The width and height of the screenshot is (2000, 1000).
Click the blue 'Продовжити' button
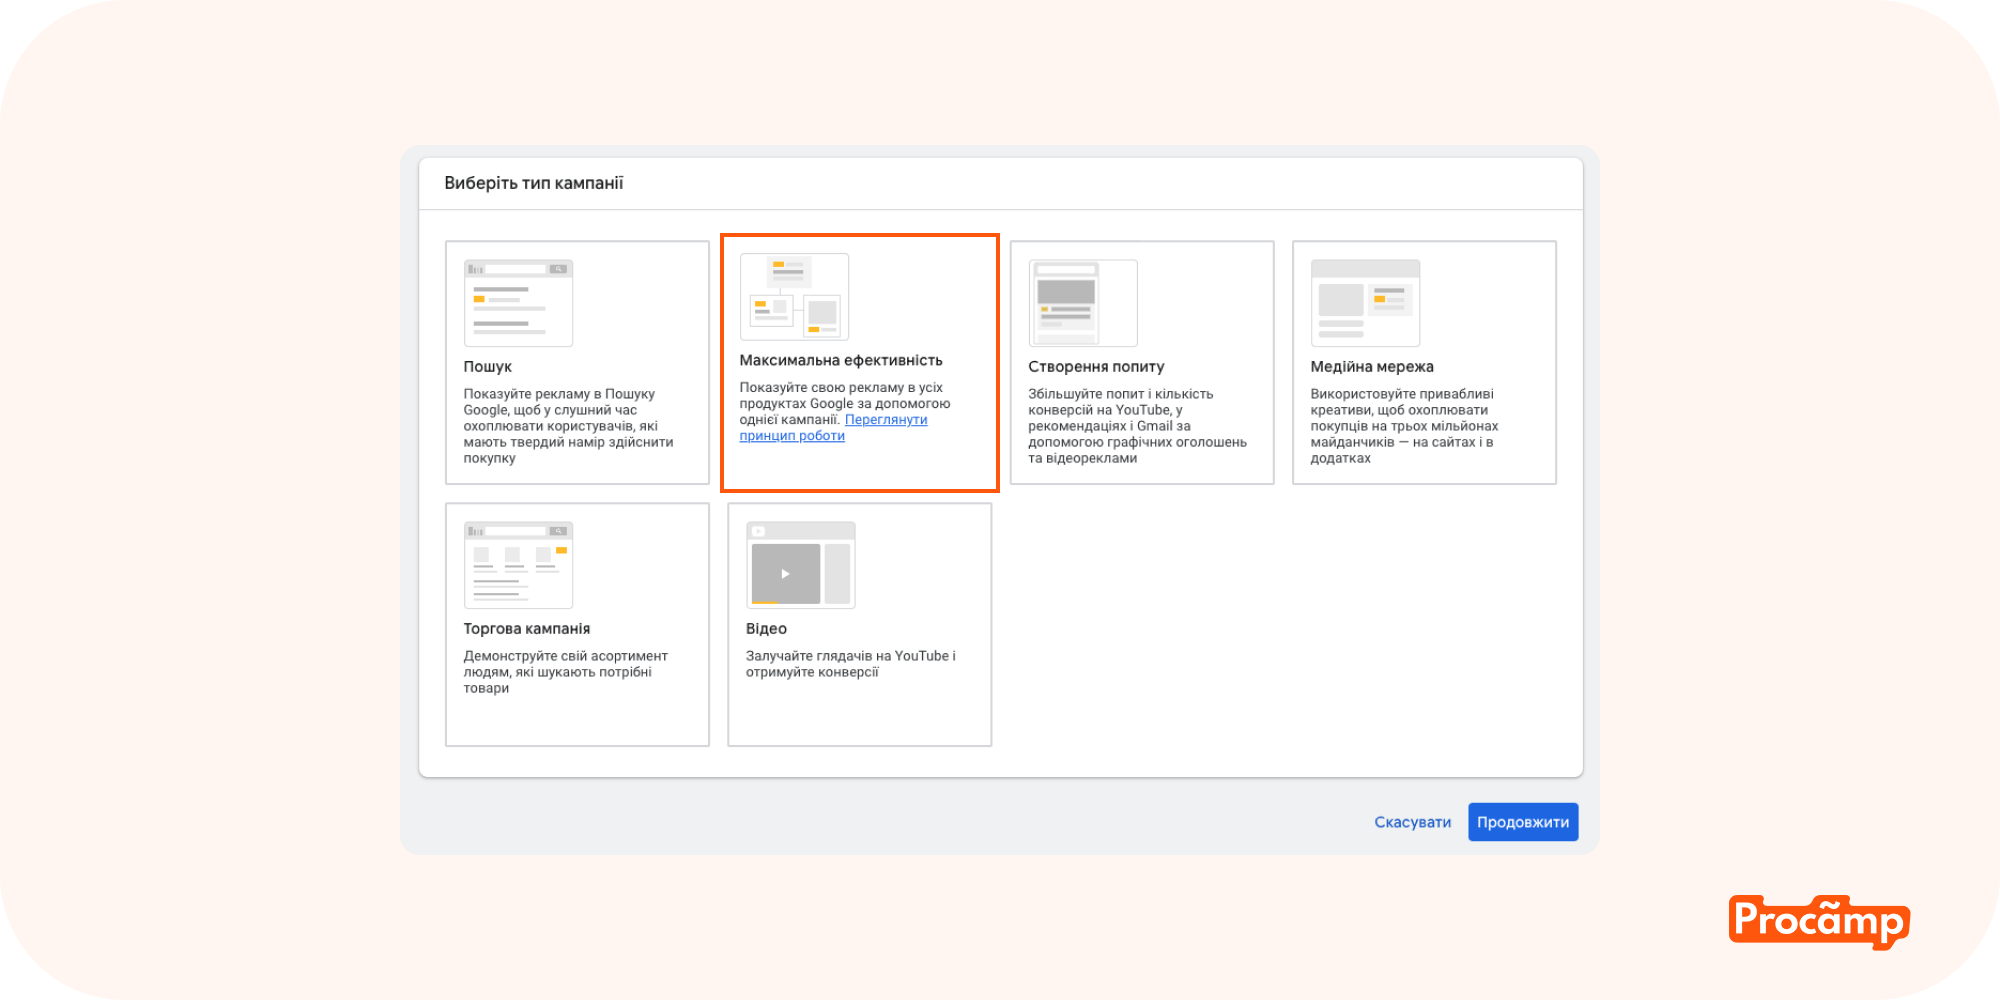[x=1522, y=822]
